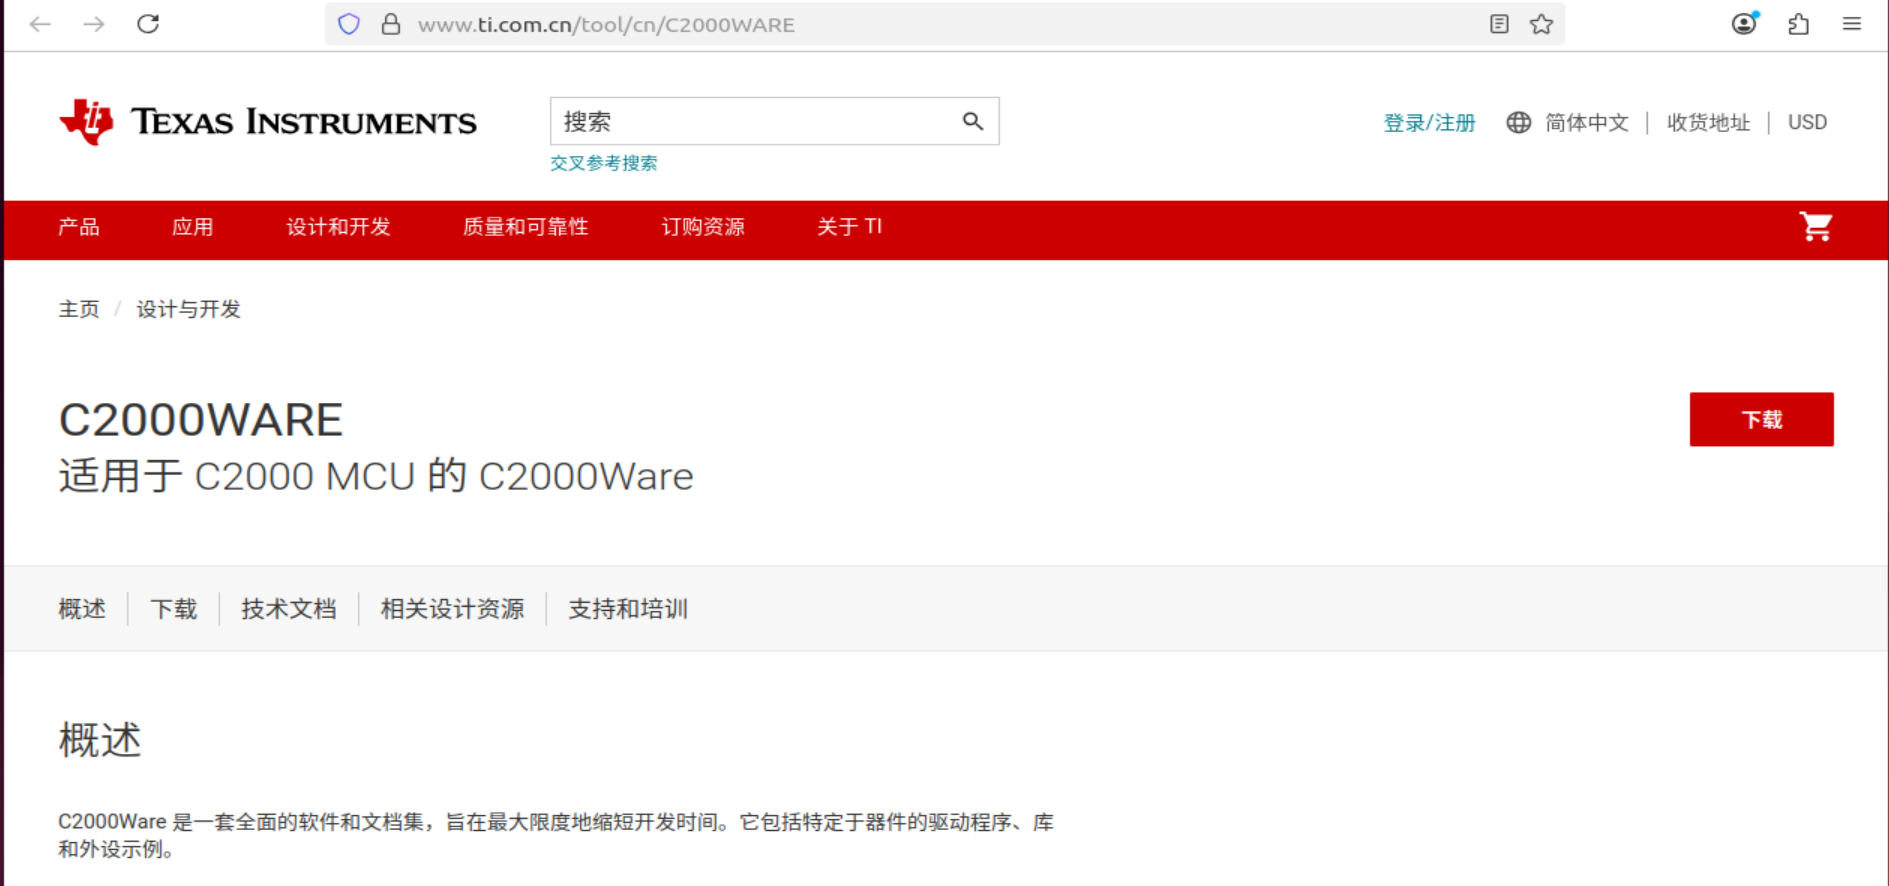Open the 质量和可靠性 menu

[x=526, y=227]
